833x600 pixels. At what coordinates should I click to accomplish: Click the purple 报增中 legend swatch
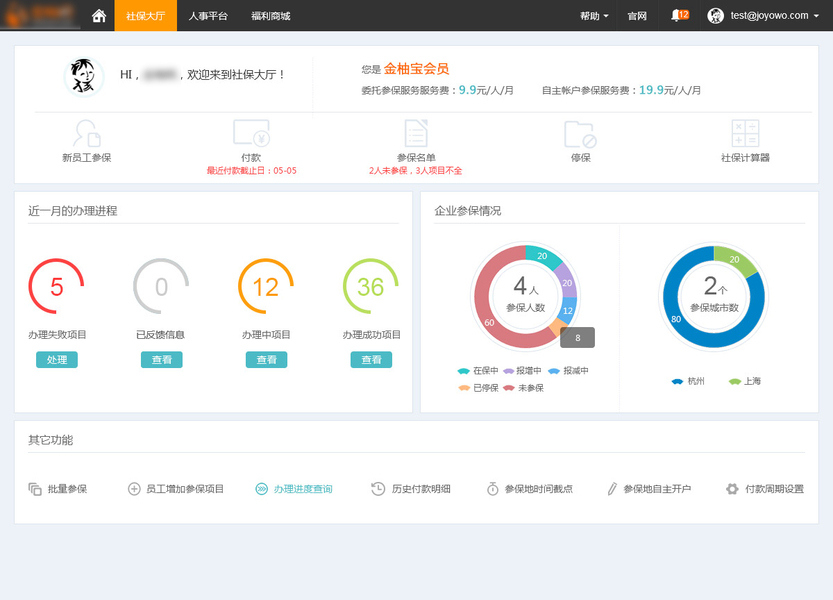coord(509,371)
